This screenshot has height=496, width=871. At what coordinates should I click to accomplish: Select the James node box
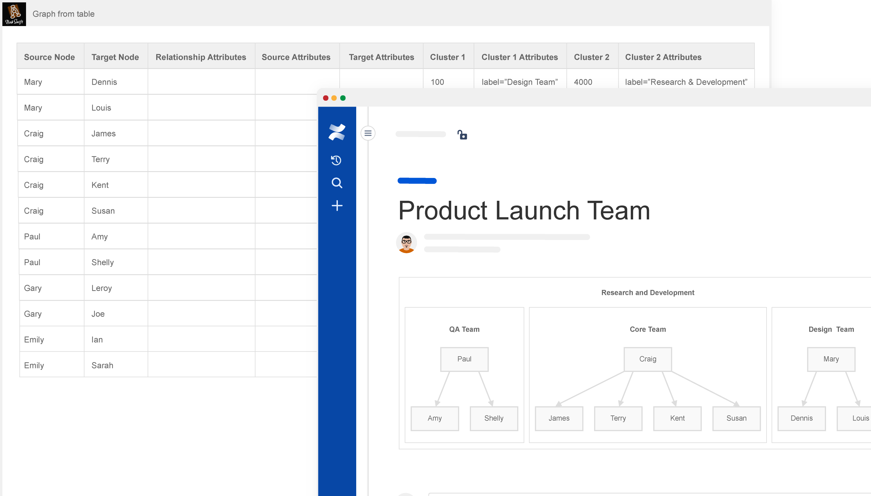click(559, 418)
